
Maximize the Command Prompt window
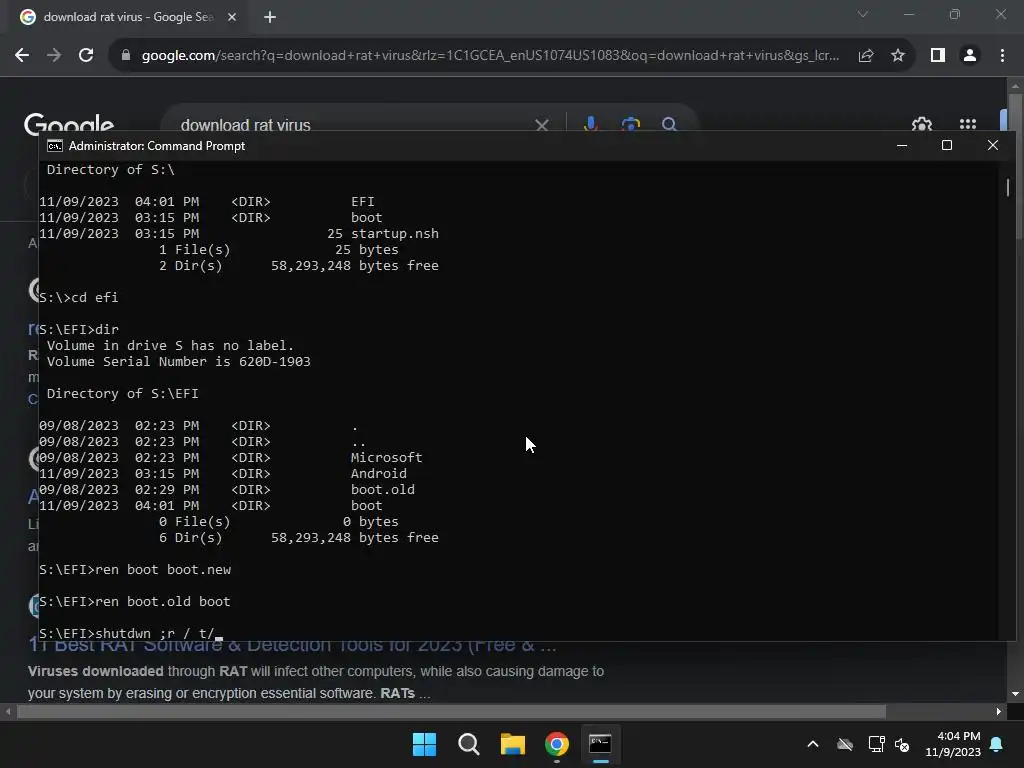947,146
